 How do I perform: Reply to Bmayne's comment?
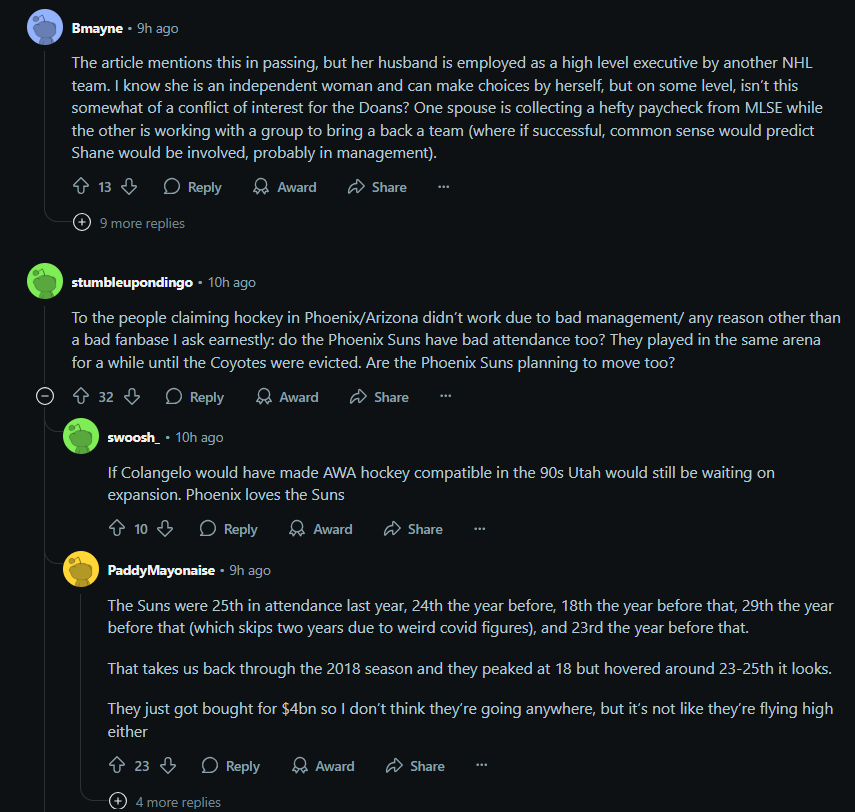pyautogui.click(x=192, y=187)
